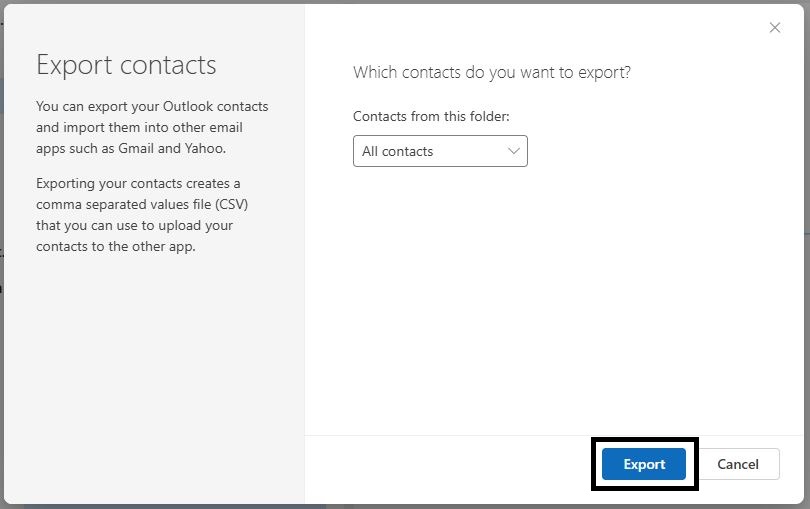
Task: Click the paragraph about the CSV file
Action: coord(142,214)
